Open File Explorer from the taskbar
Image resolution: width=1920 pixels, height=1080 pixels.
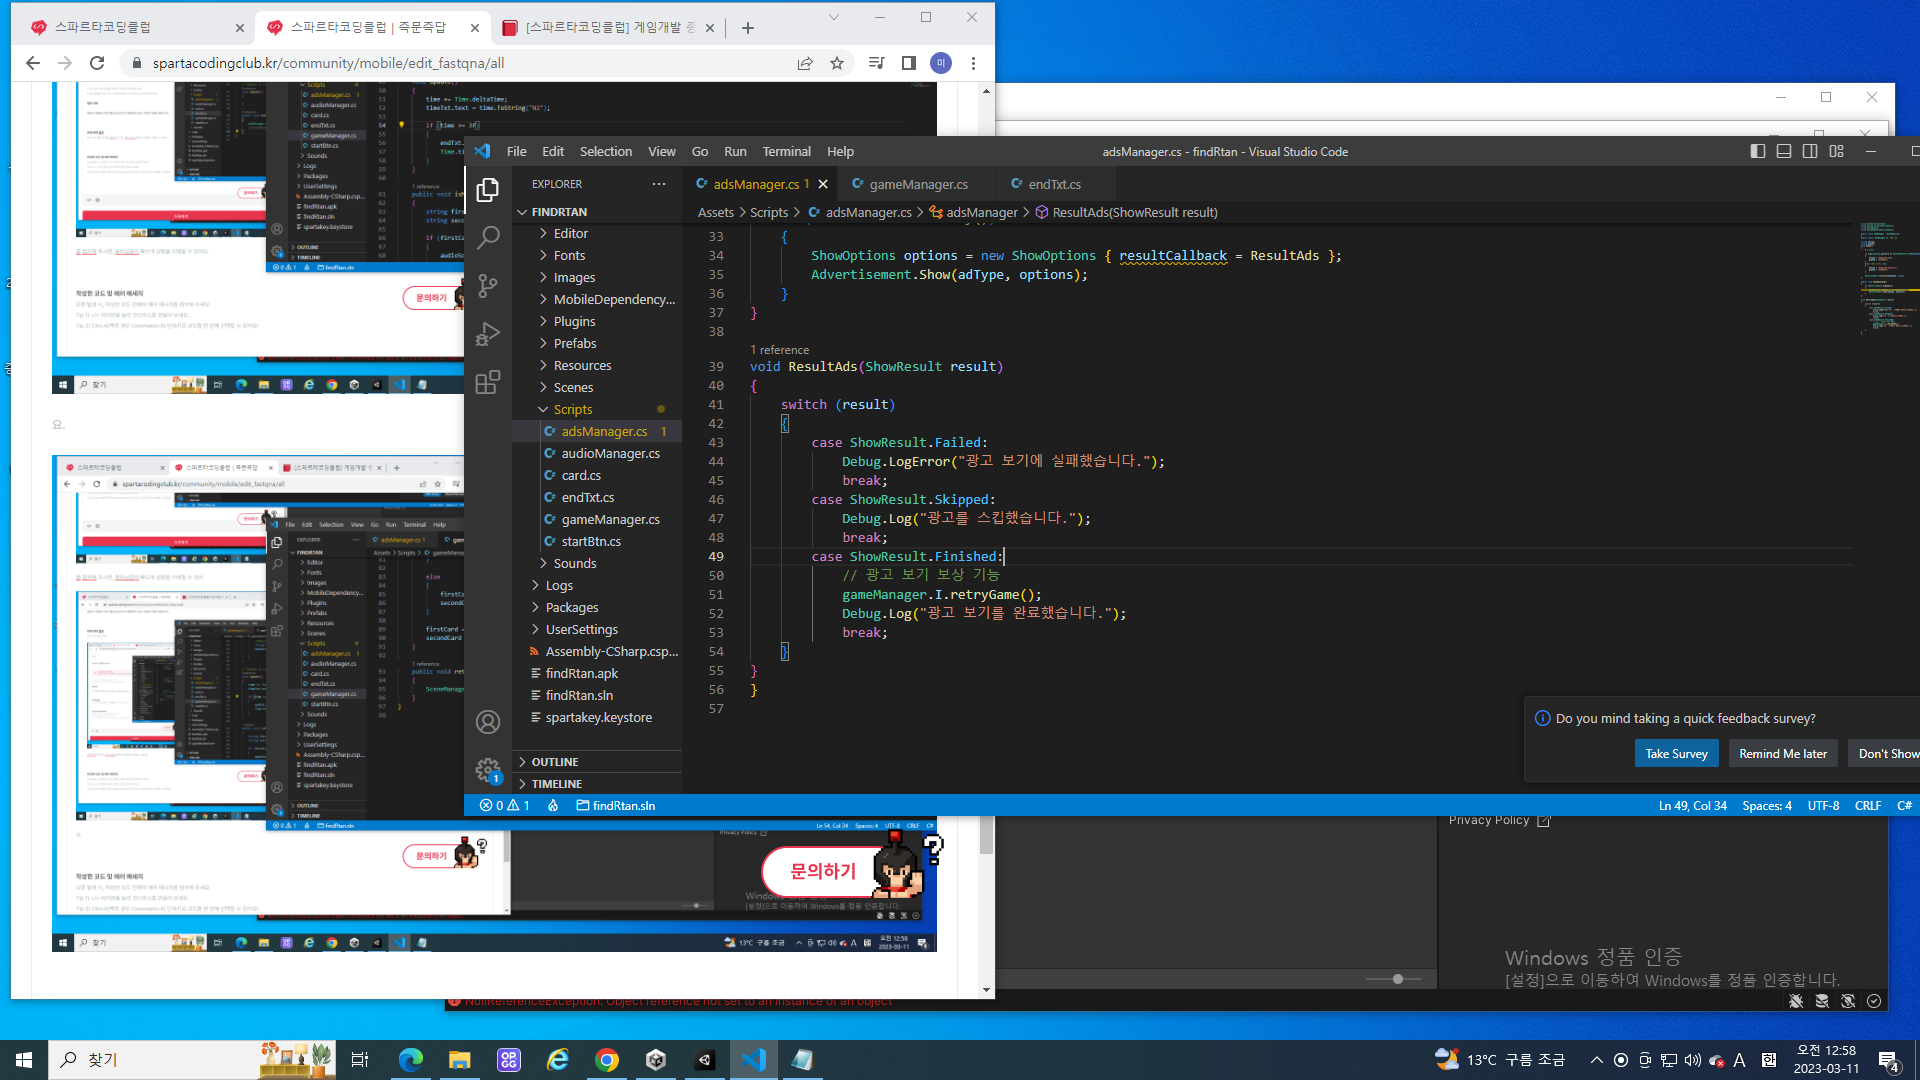click(x=459, y=1060)
